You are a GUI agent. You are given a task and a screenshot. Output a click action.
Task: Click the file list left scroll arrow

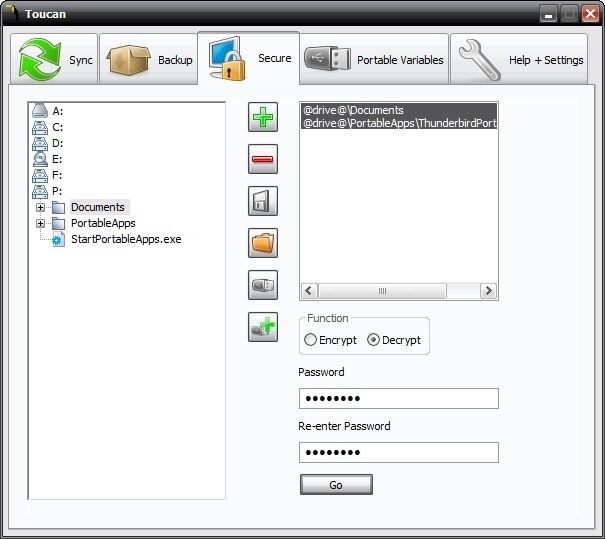click(x=309, y=291)
